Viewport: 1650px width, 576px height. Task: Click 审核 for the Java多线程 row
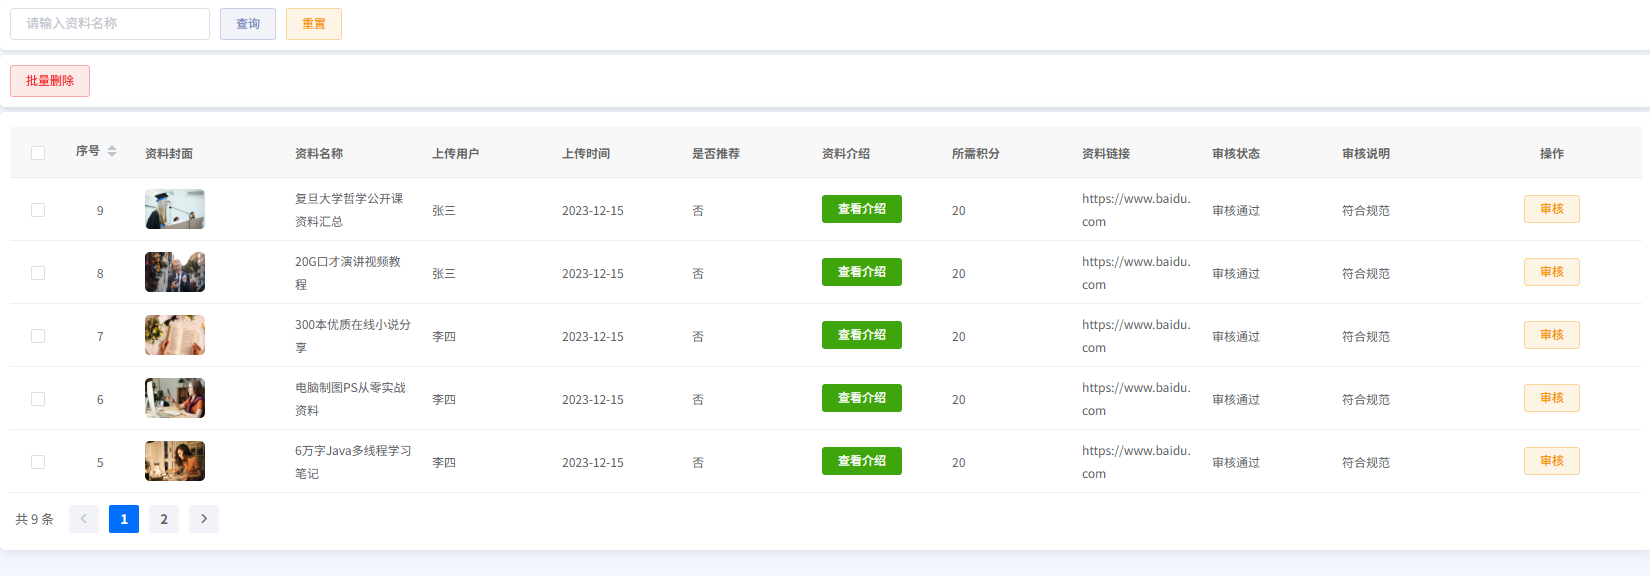coord(1551,461)
